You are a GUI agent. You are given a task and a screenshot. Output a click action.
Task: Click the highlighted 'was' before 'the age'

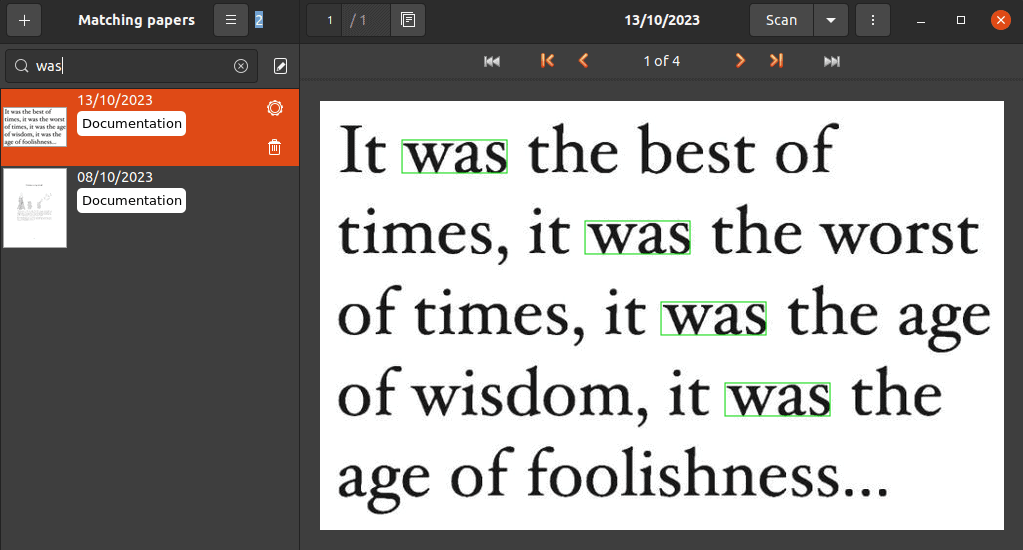(x=713, y=318)
